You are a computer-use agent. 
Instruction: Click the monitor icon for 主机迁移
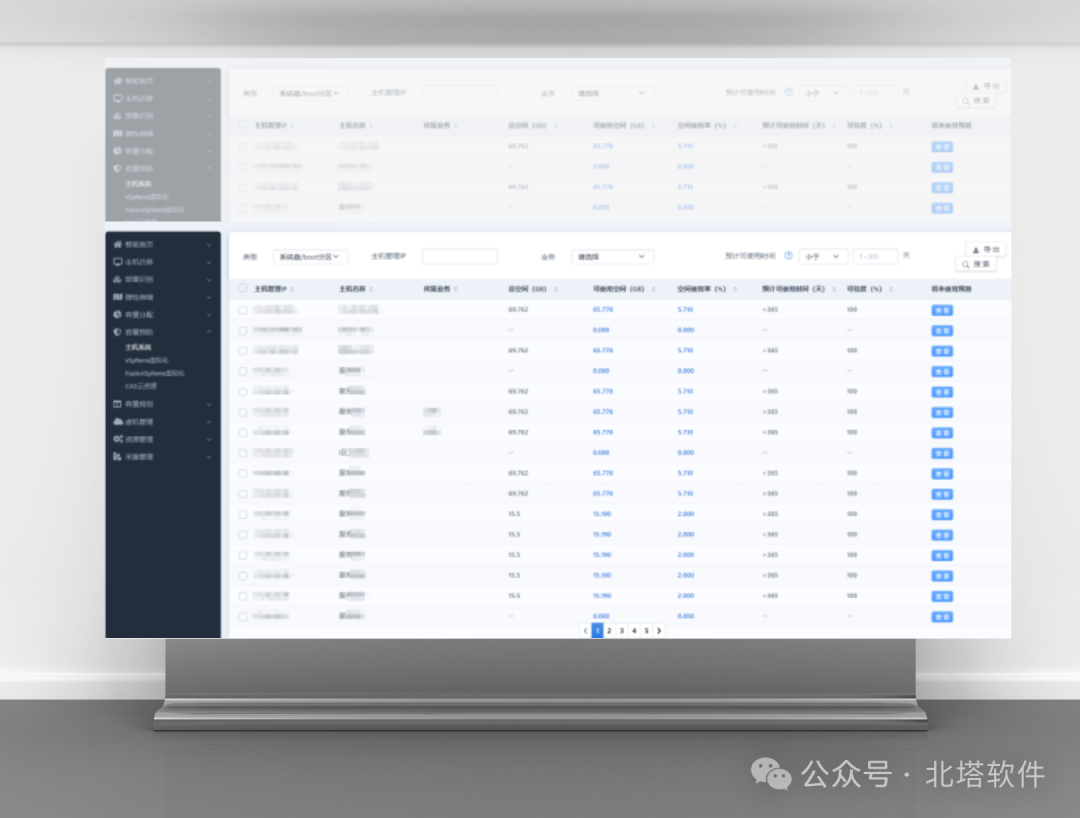[118, 262]
